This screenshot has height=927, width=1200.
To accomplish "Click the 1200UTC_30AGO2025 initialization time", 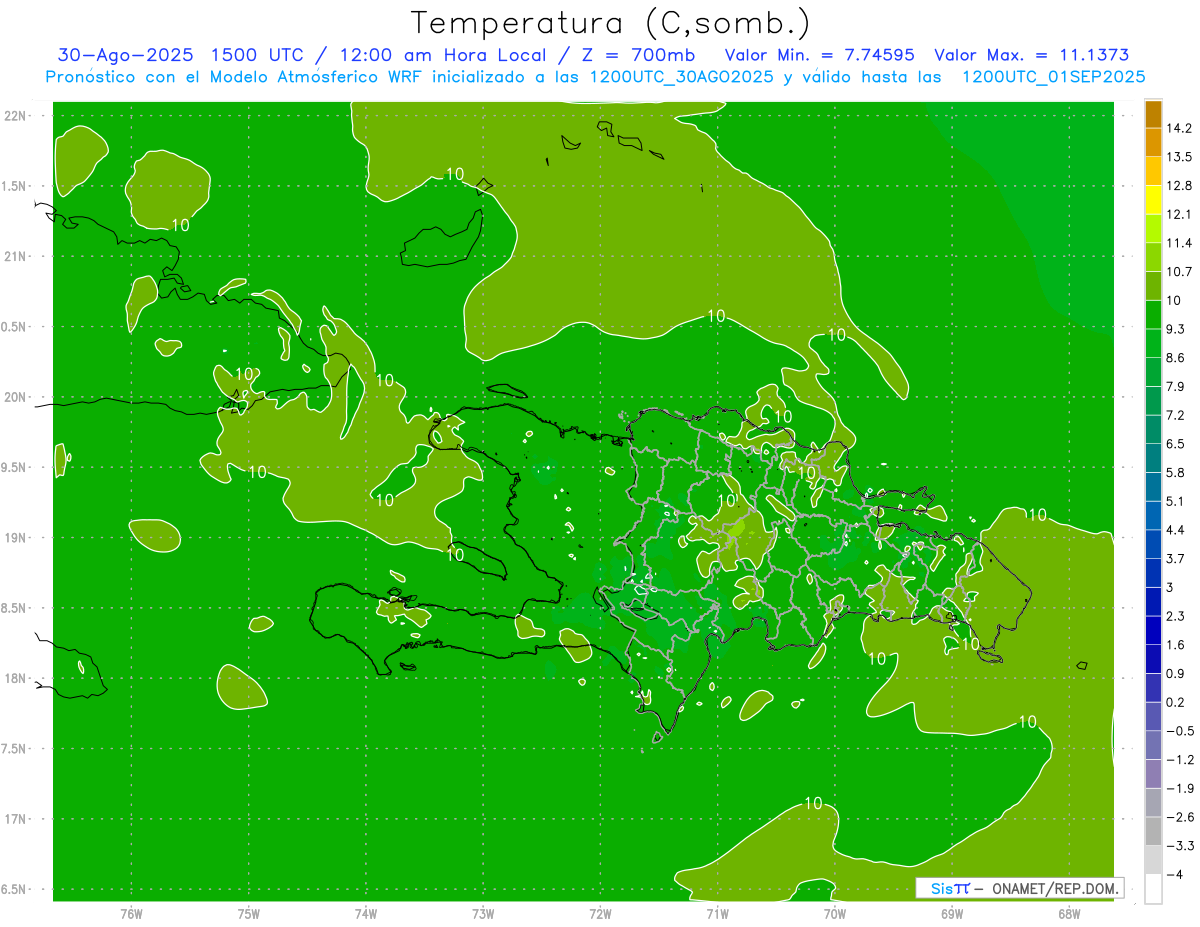I will click(682, 77).
